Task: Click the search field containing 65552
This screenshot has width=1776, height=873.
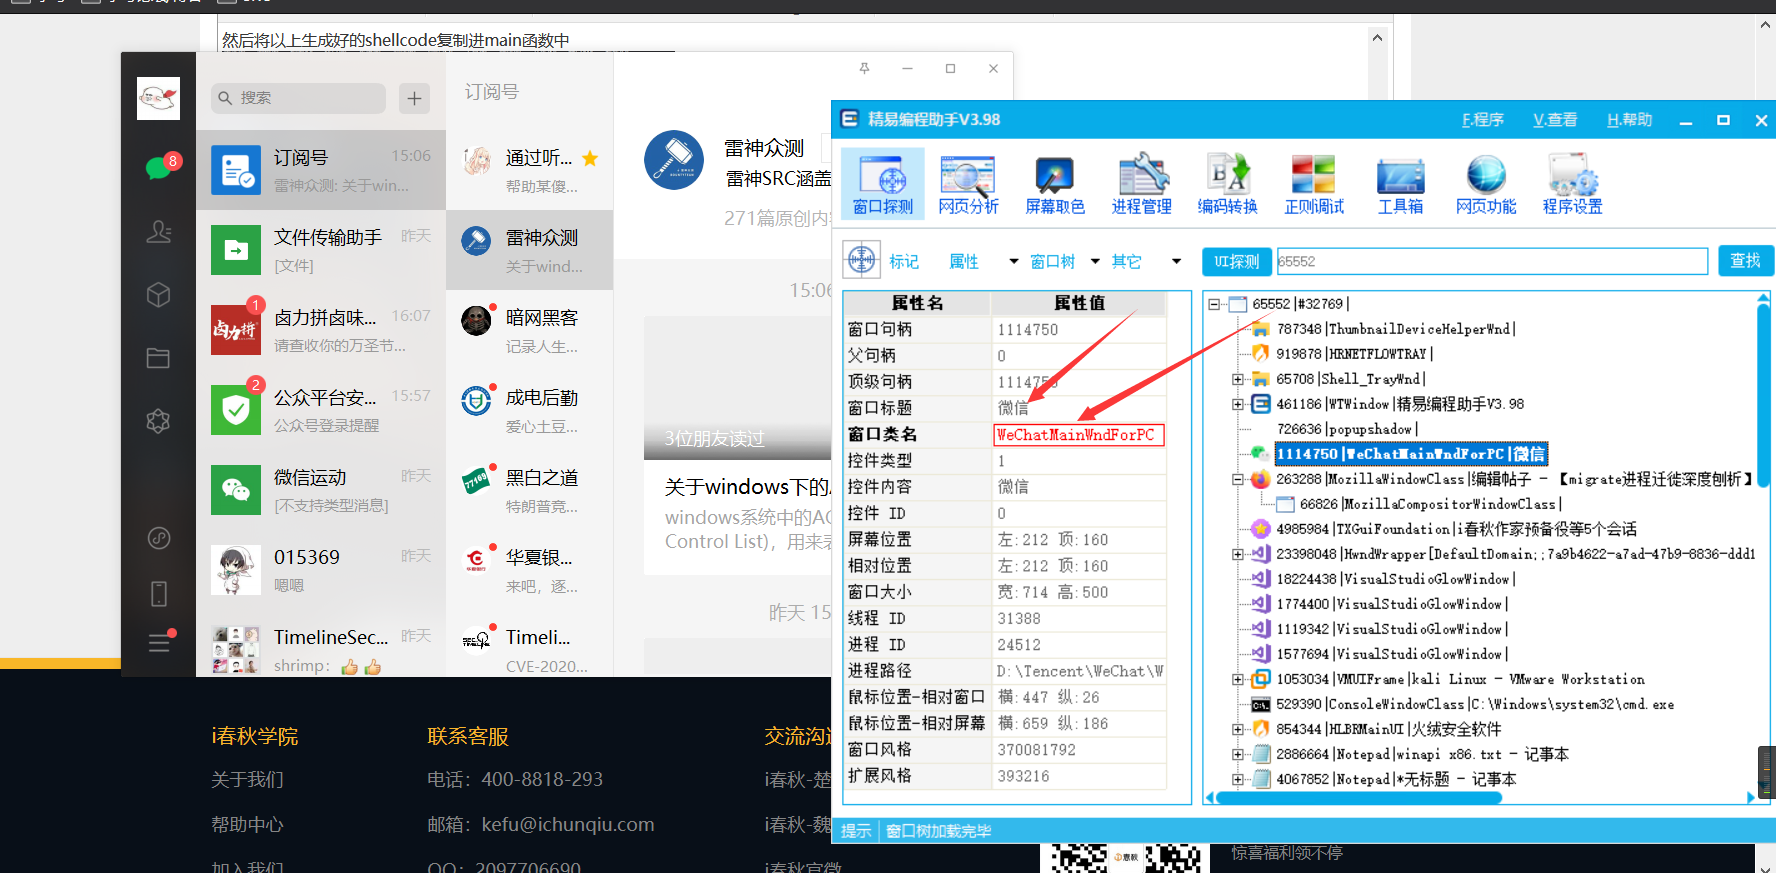Action: click(x=1492, y=262)
